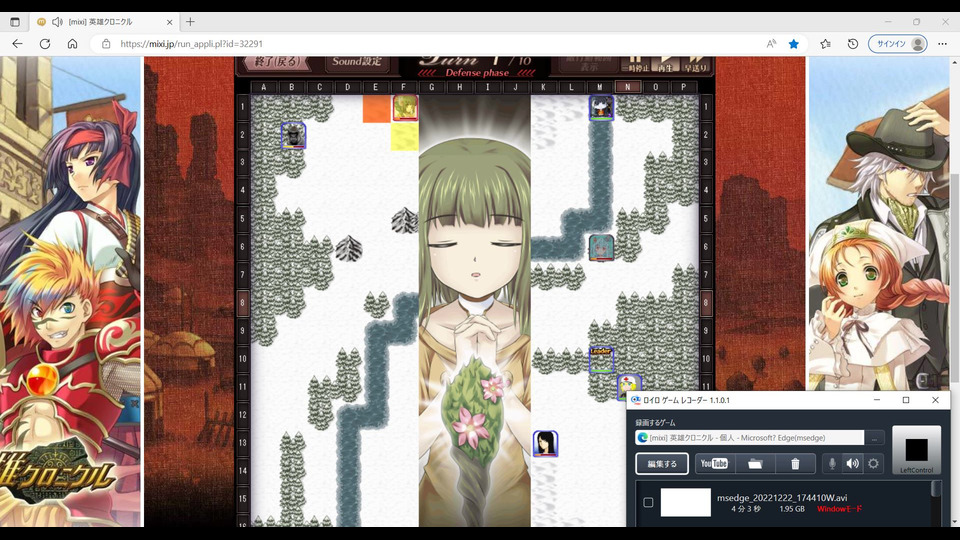Click the orange highlighted tile at E1
This screenshot has width=960, height=540.
click(x=377, y=108)
